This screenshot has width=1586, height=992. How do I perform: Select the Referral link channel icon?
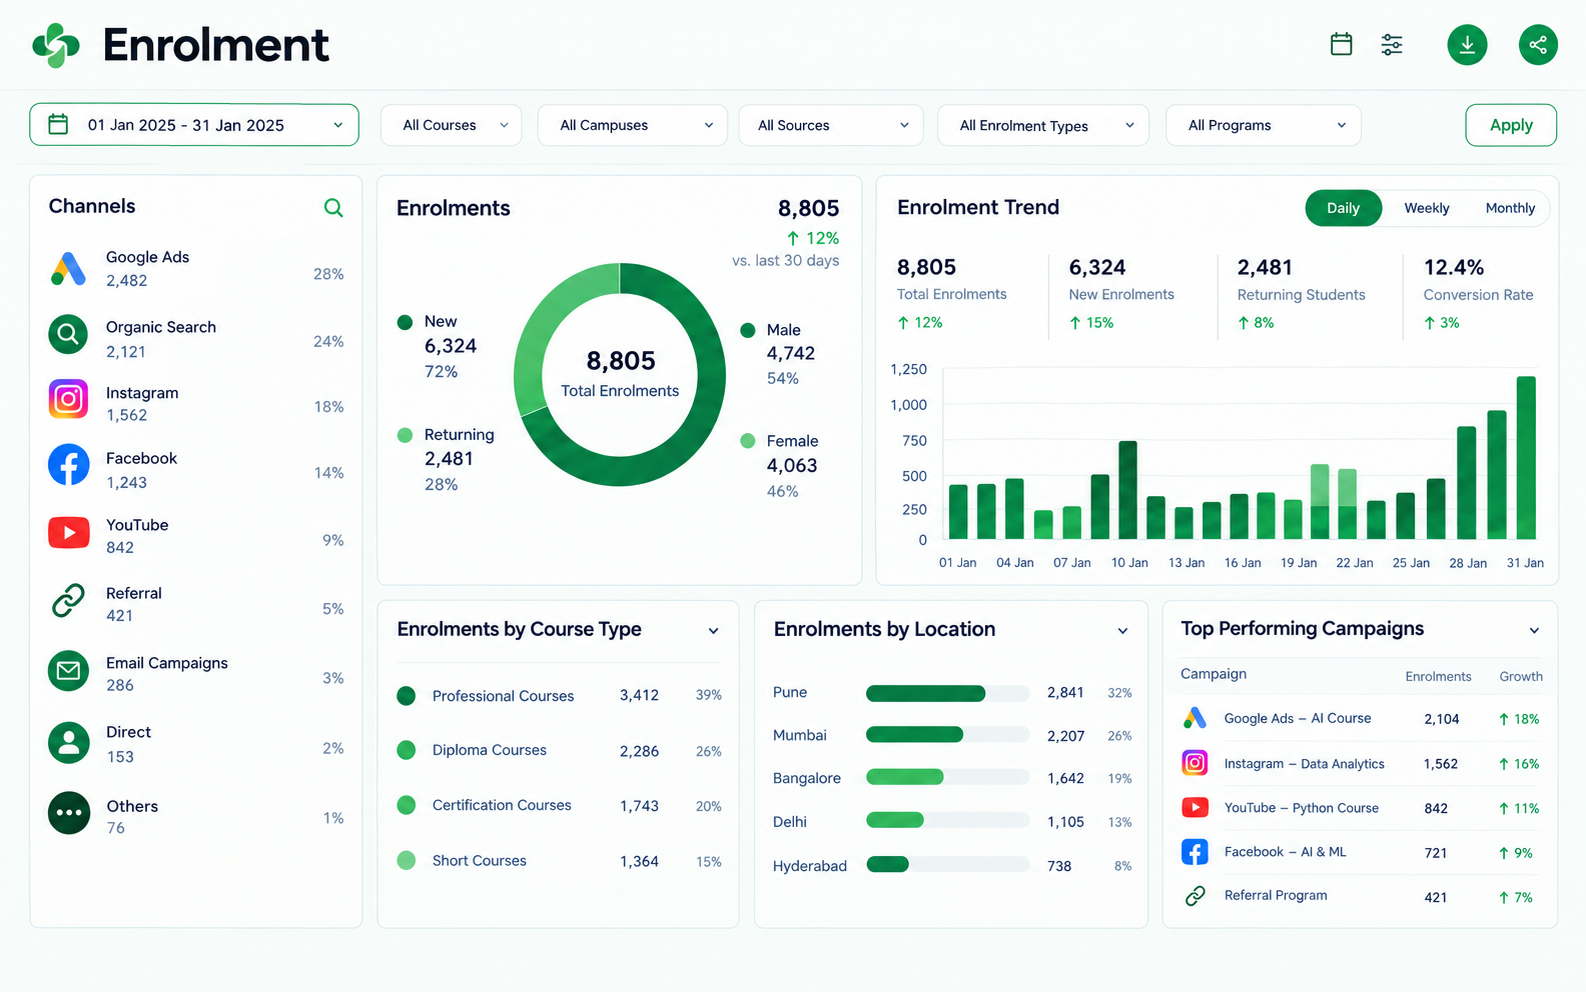69,601
